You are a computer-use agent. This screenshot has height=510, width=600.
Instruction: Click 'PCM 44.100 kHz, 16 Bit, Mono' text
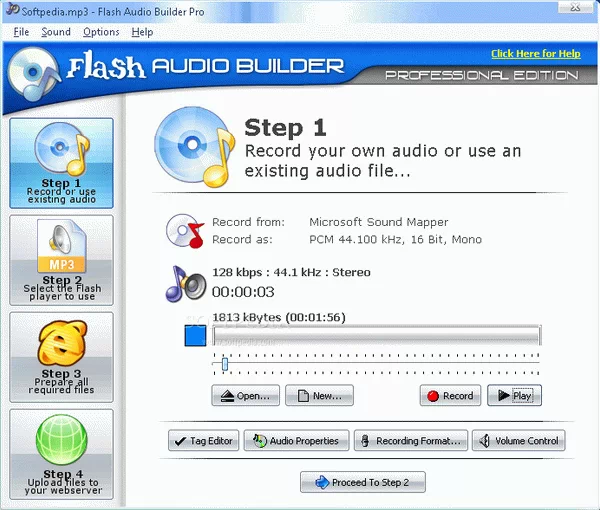(x=395, y=240)
